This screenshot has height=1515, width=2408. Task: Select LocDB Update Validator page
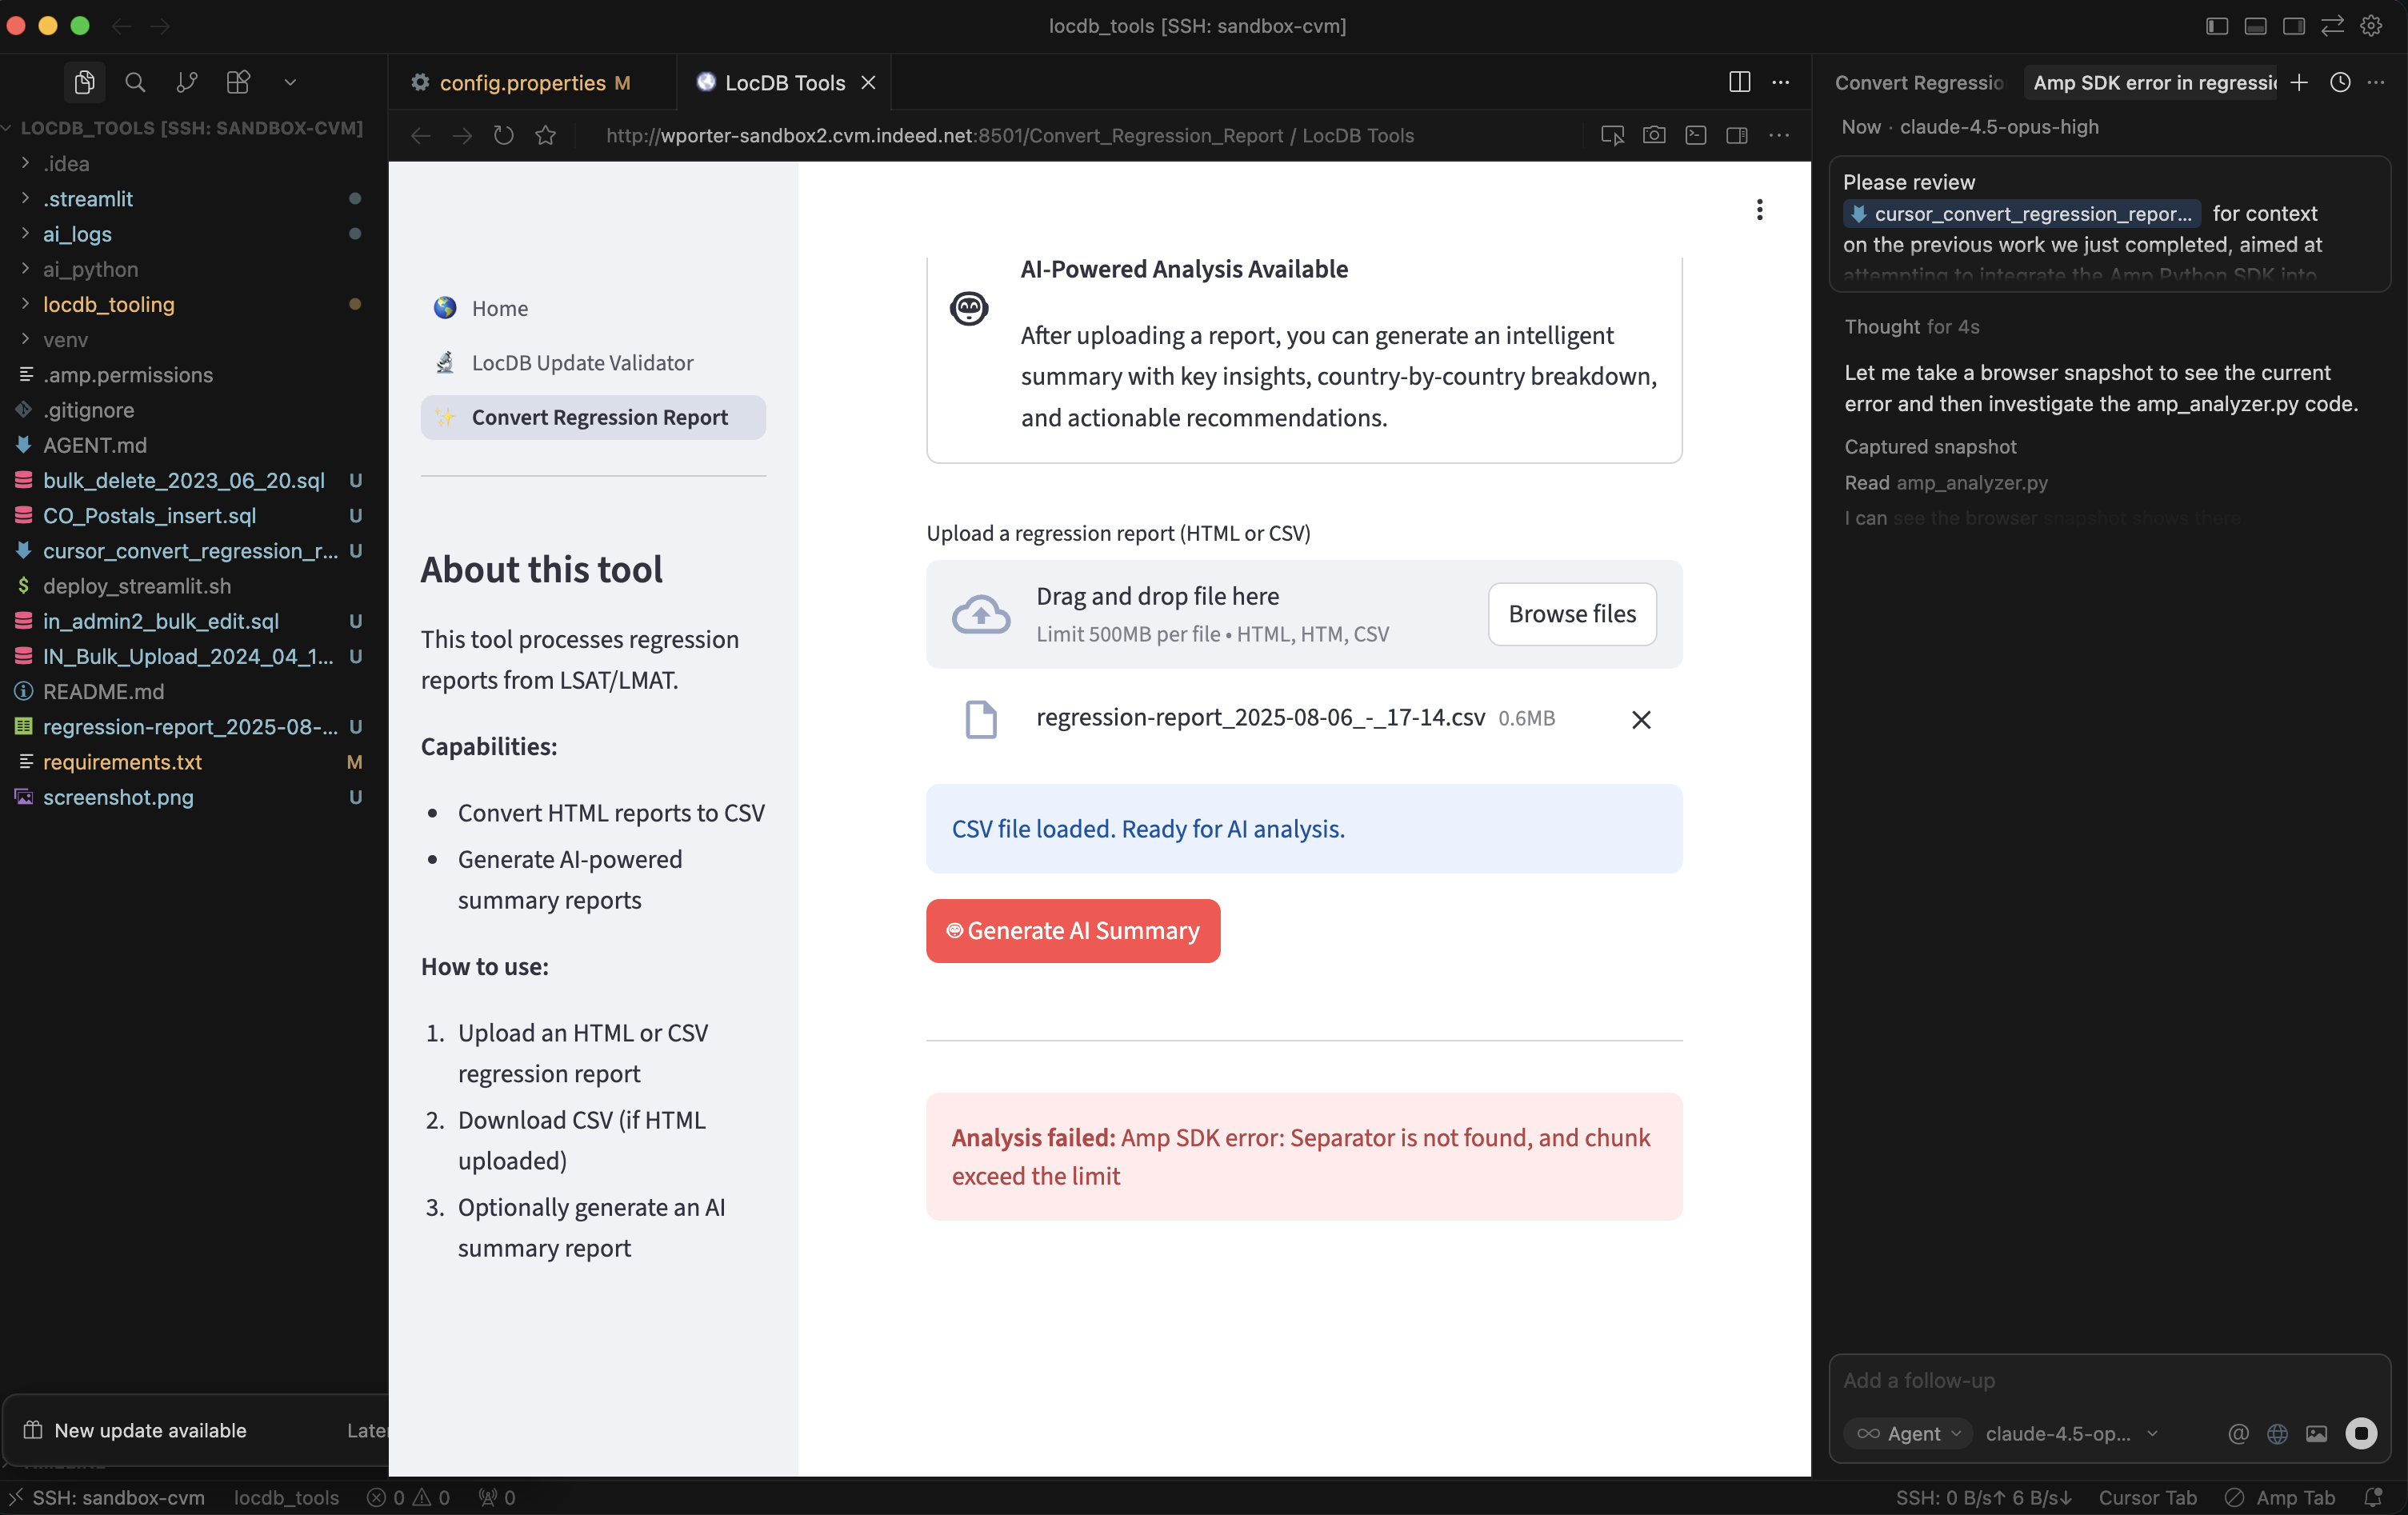(x=582, y=363)
